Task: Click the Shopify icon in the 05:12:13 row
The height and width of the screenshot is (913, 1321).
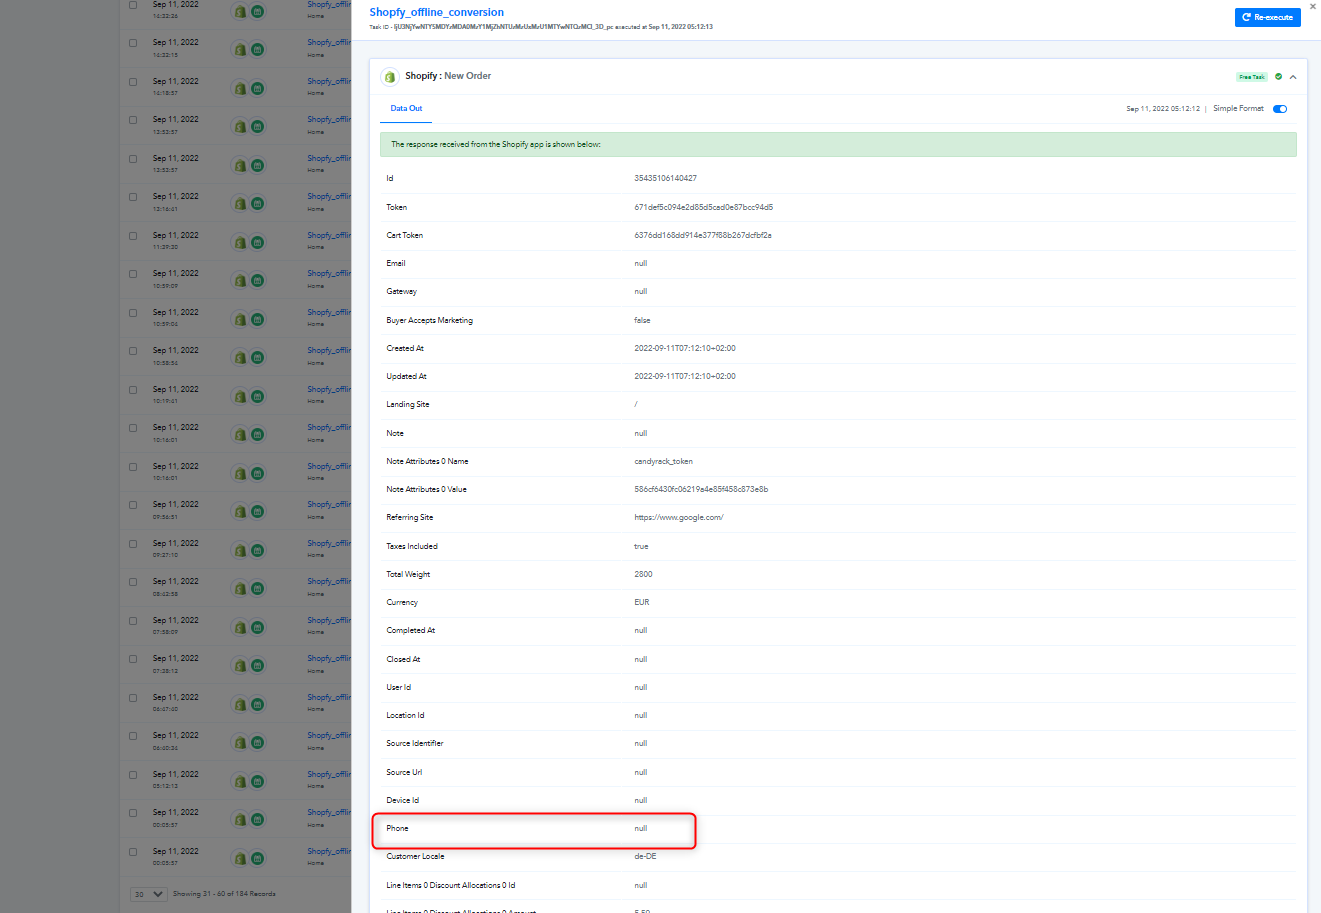Action: pos(240,782)
